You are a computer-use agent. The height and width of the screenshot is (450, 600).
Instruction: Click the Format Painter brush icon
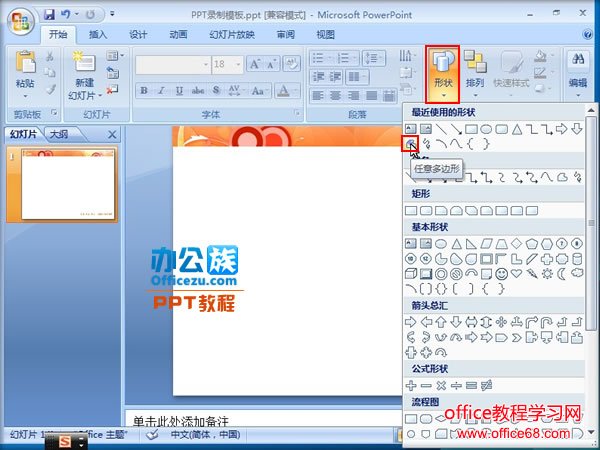click(50, 90)
